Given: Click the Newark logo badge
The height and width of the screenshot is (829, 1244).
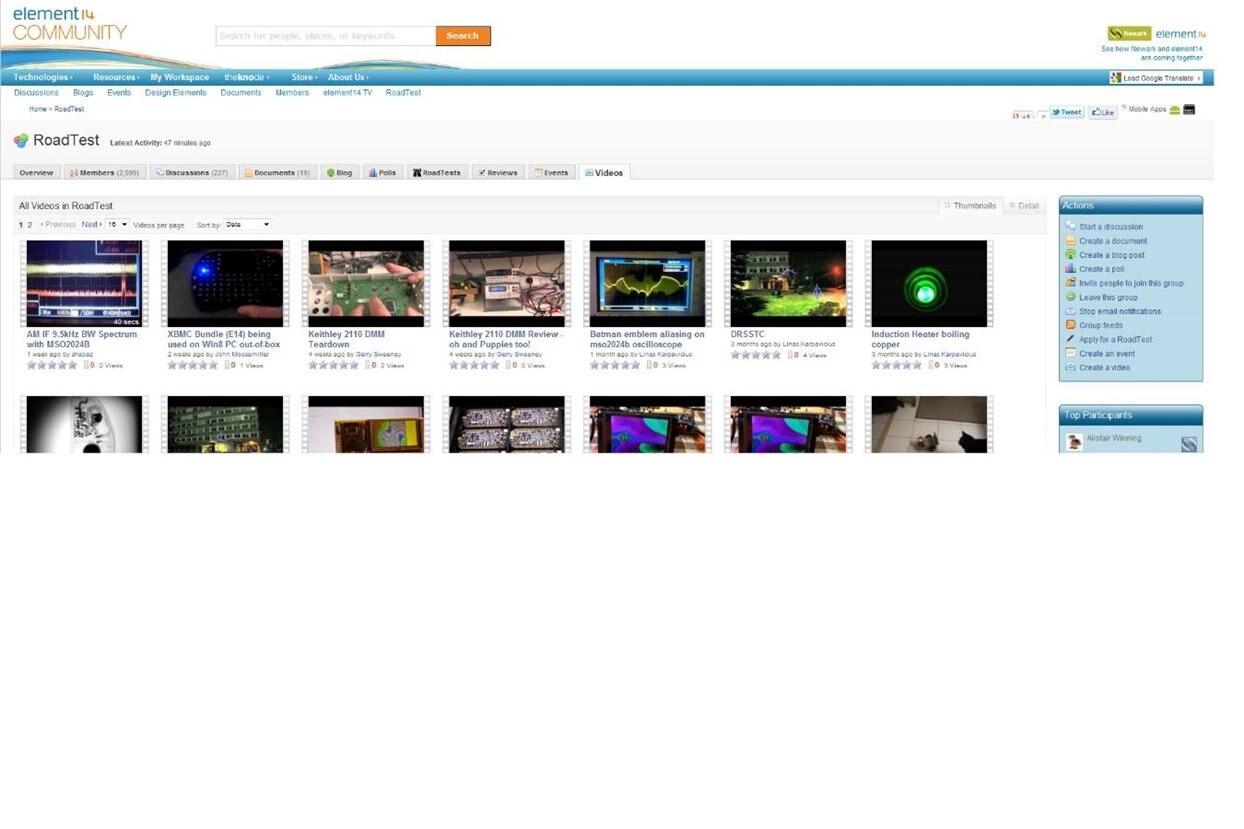Looking at the screenshot, I should click(x=1129, y=33).
